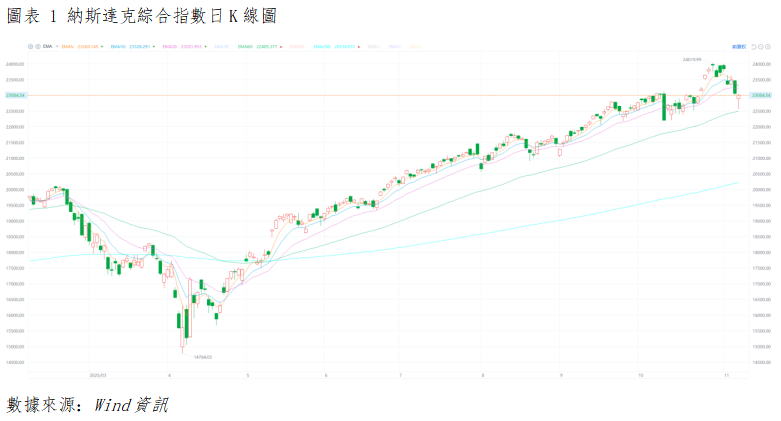Viewport: 781px width, 421px height.
Task: Click the rightmost circle icon in top-right toolbar
Action: click(769, 46)
